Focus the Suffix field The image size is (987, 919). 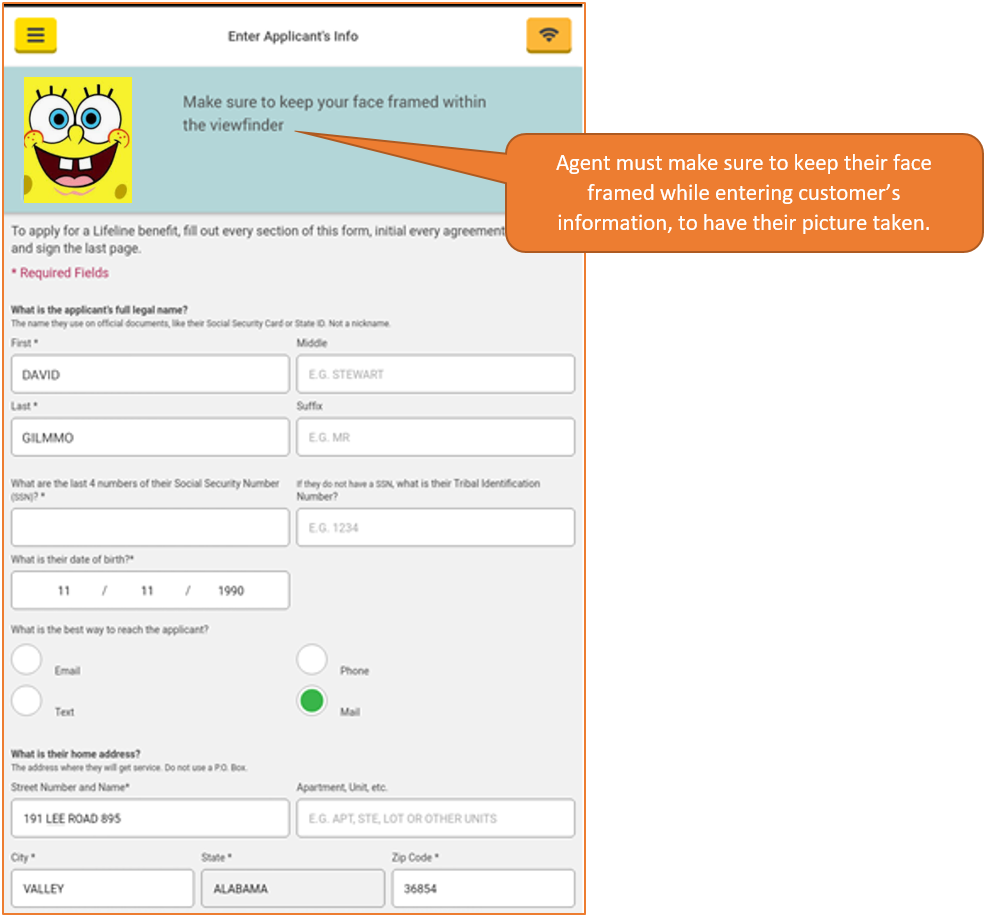coord(436,437)
